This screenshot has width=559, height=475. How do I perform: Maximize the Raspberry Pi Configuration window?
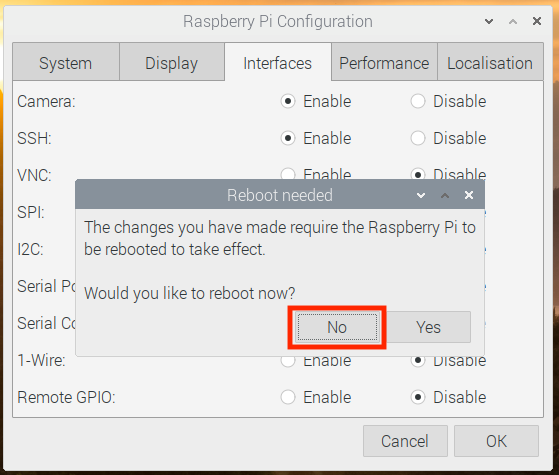click(513, 21)
